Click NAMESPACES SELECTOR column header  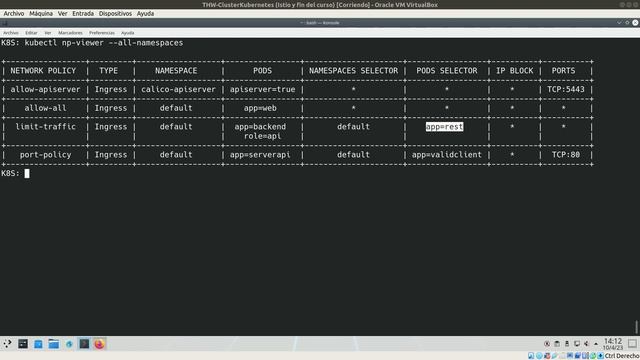coord(353,71)
